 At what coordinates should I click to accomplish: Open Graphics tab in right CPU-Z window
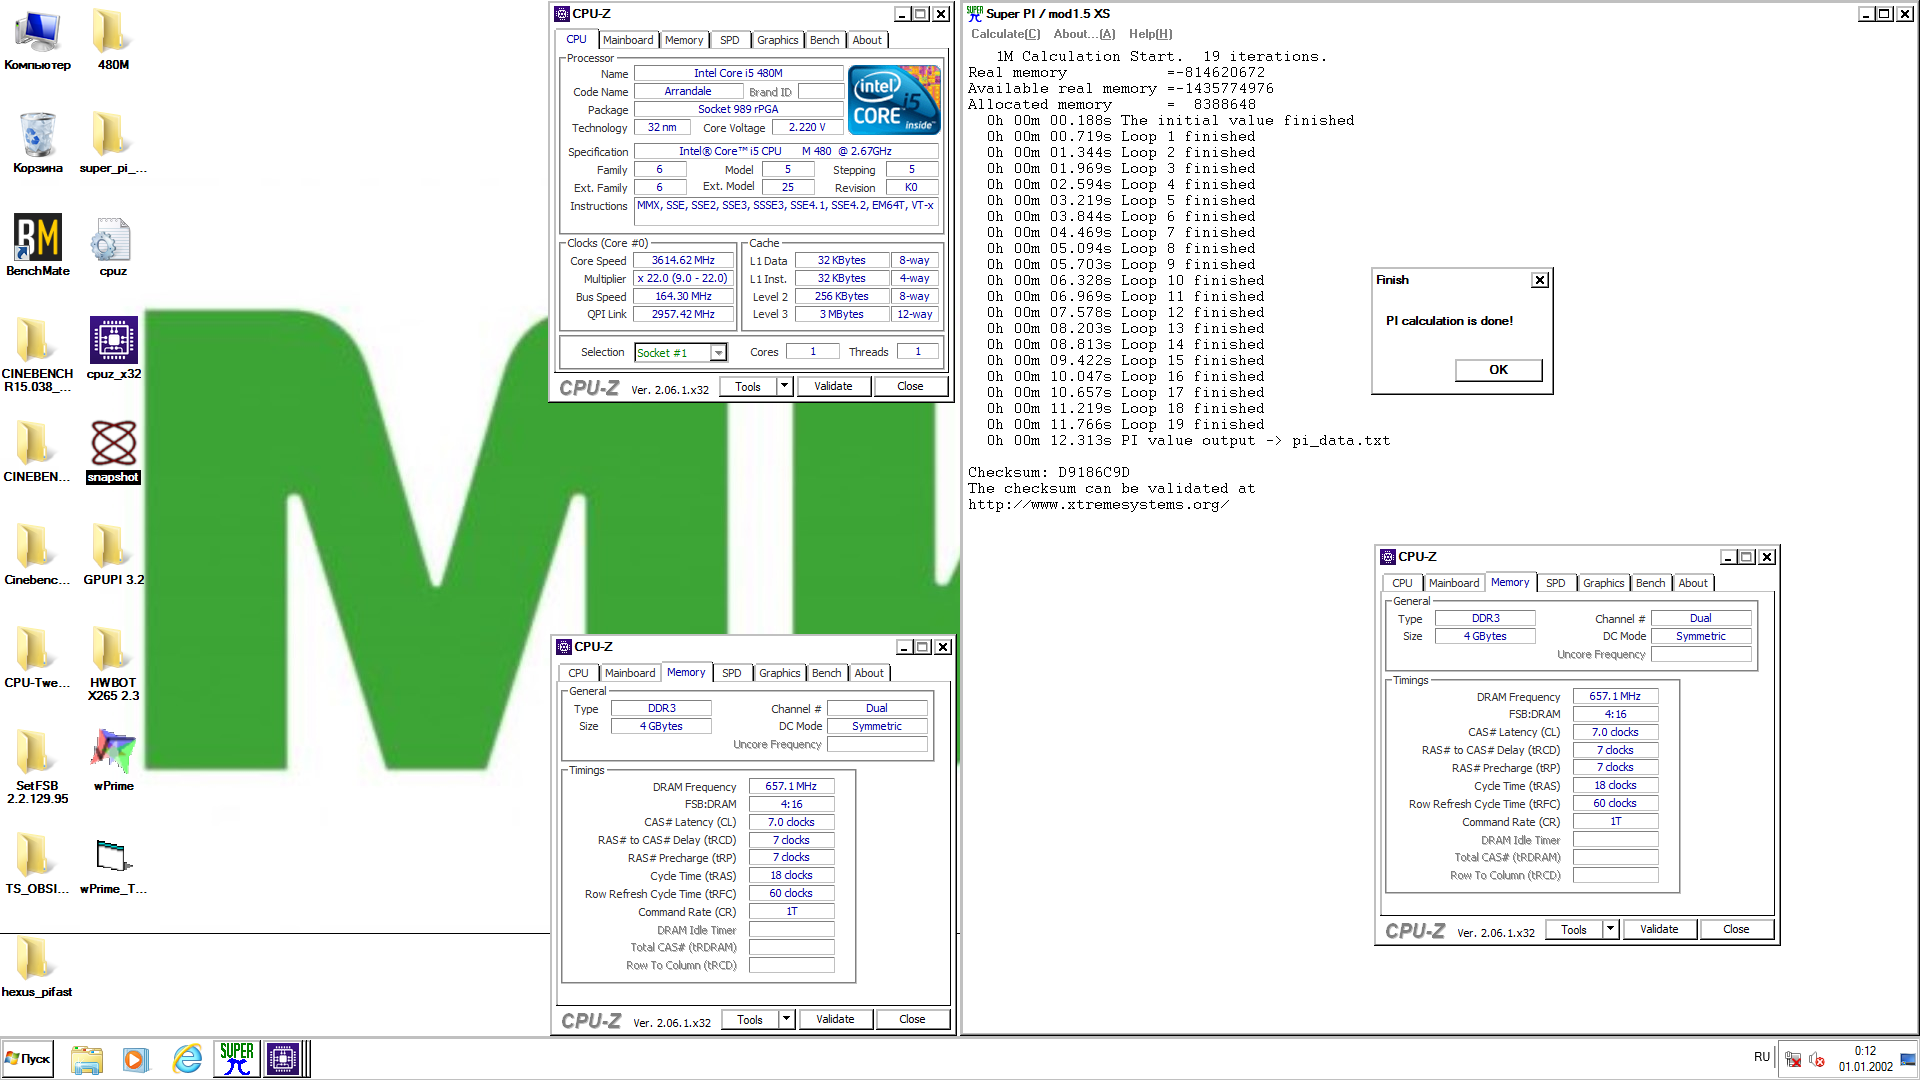pos(1603,583)
